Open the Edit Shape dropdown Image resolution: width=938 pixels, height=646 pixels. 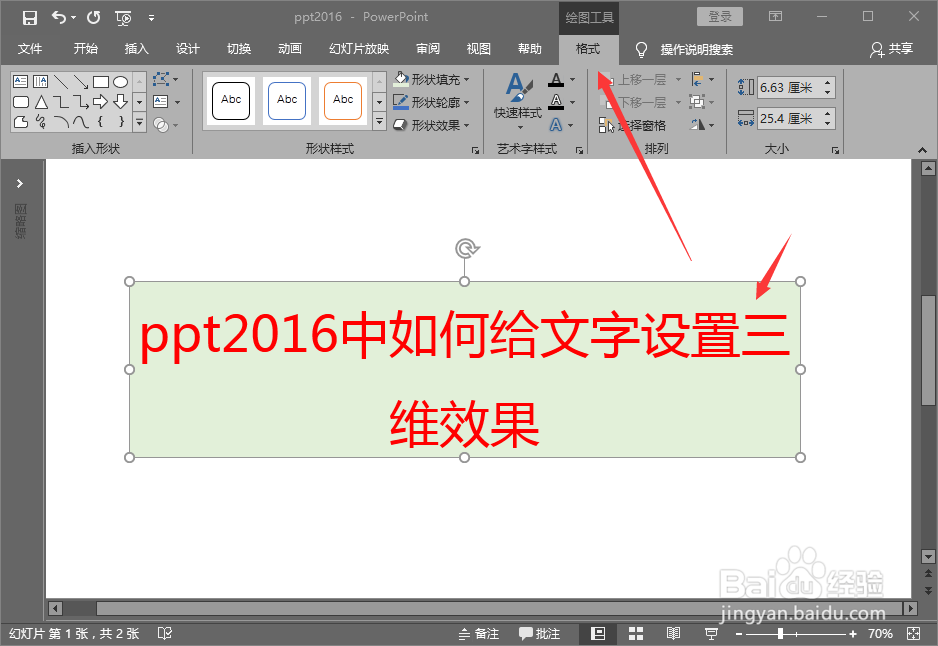pyautogui.click(x=165, y=79)
